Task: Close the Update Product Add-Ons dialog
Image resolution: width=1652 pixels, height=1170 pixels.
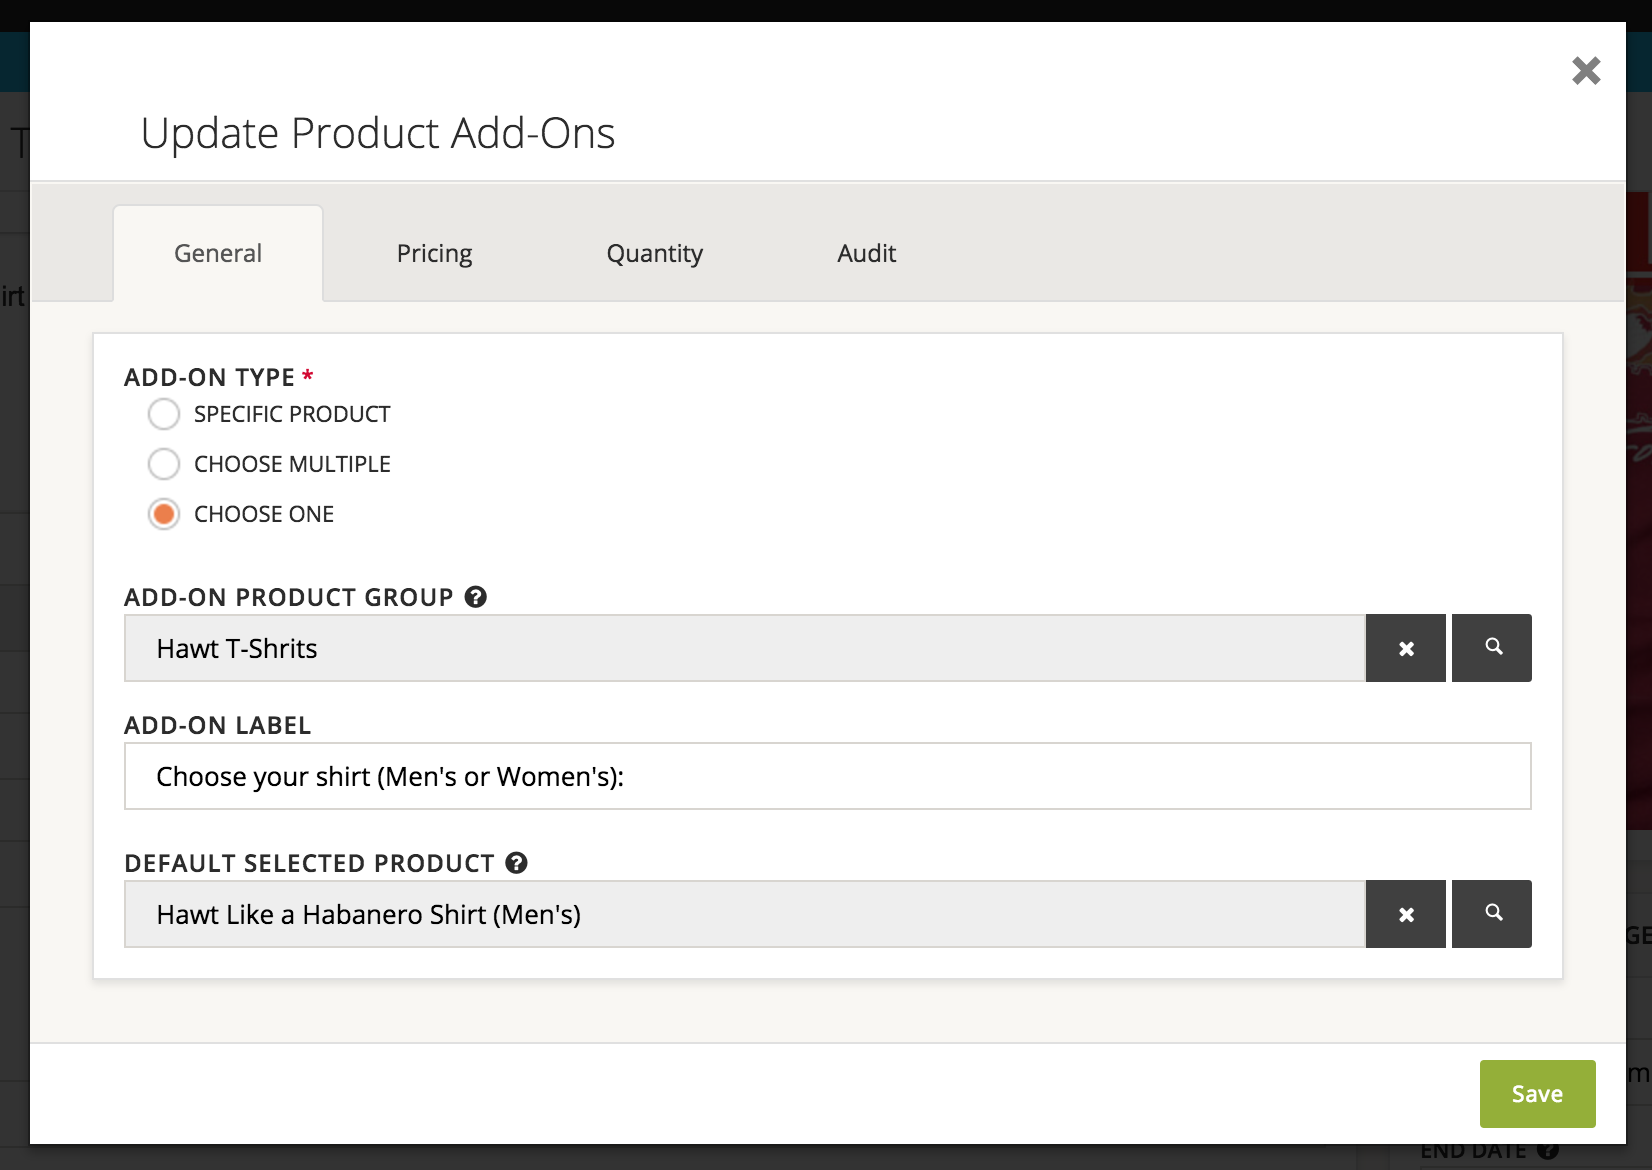Action: pyautogui.click(x=1585, y=69)
